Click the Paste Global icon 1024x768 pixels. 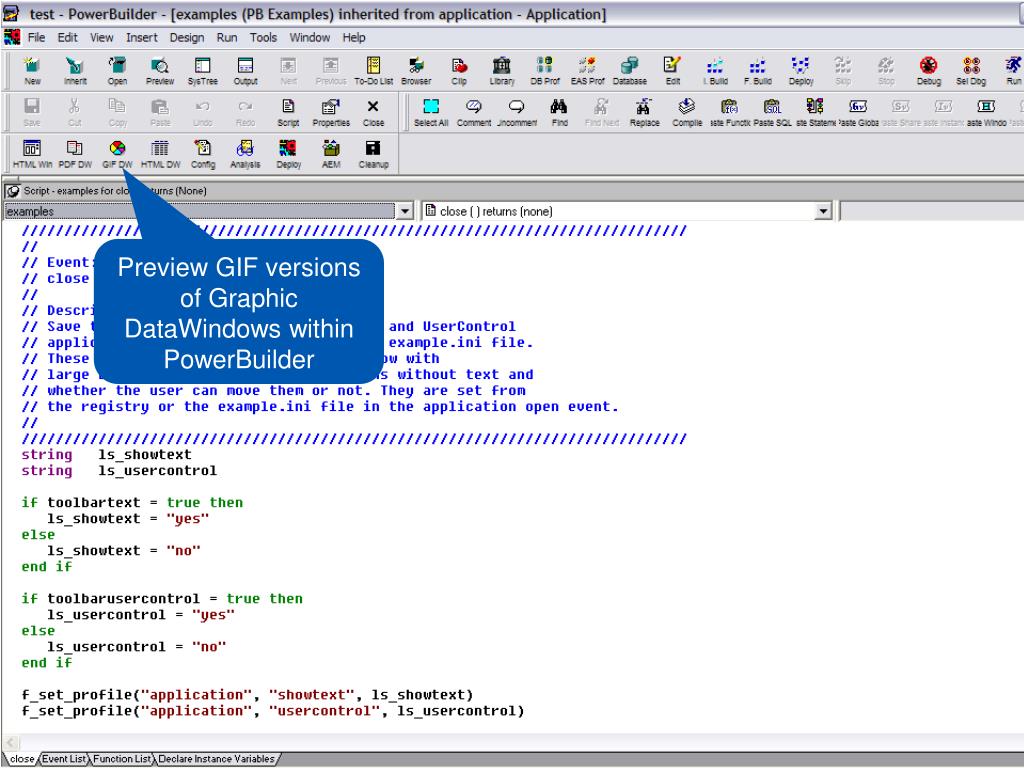point(858,112)
